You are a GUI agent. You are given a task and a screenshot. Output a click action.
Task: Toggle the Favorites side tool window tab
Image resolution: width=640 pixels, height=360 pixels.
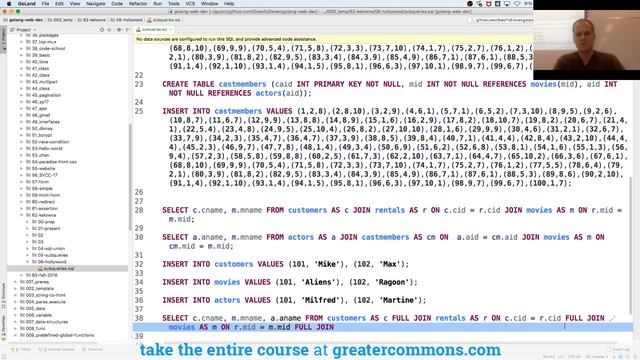pyautogui.click(x=4, y=327)
